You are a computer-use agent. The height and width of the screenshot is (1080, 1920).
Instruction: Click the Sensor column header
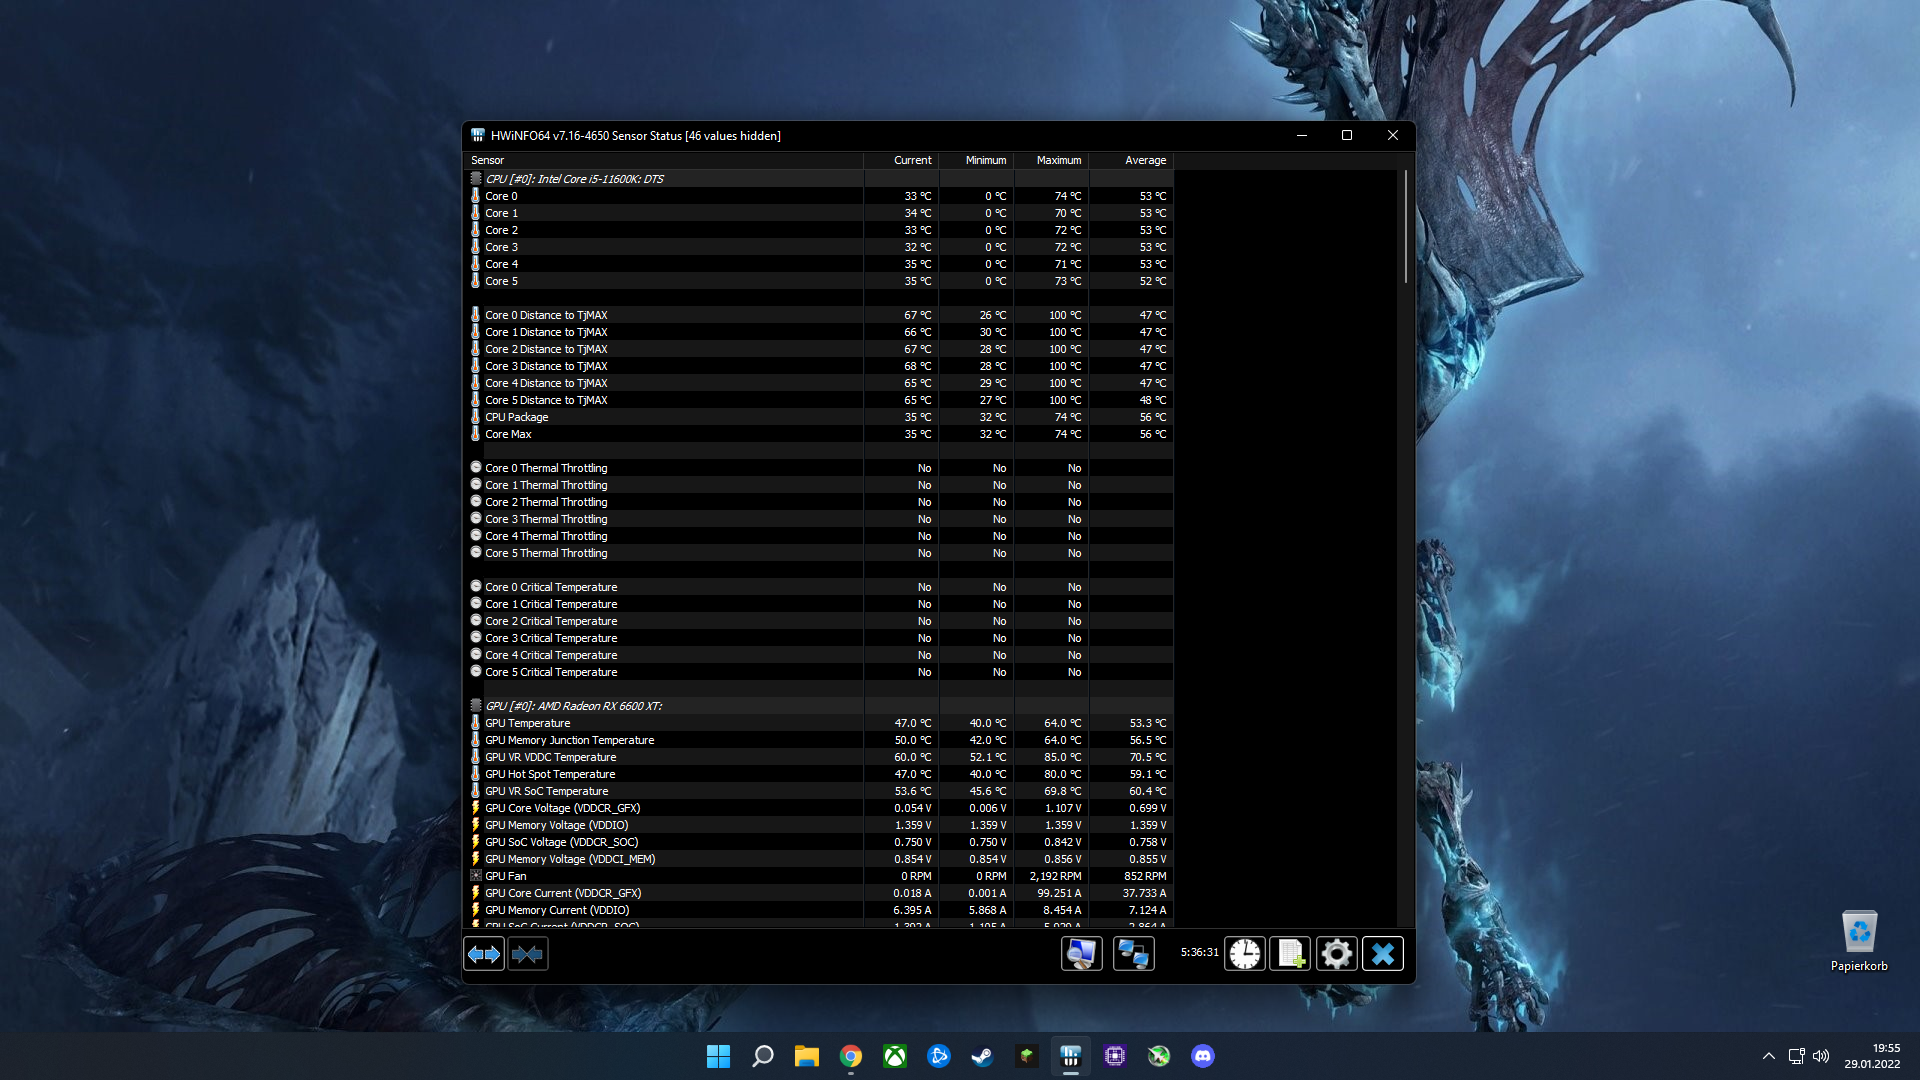click(488, 160)
